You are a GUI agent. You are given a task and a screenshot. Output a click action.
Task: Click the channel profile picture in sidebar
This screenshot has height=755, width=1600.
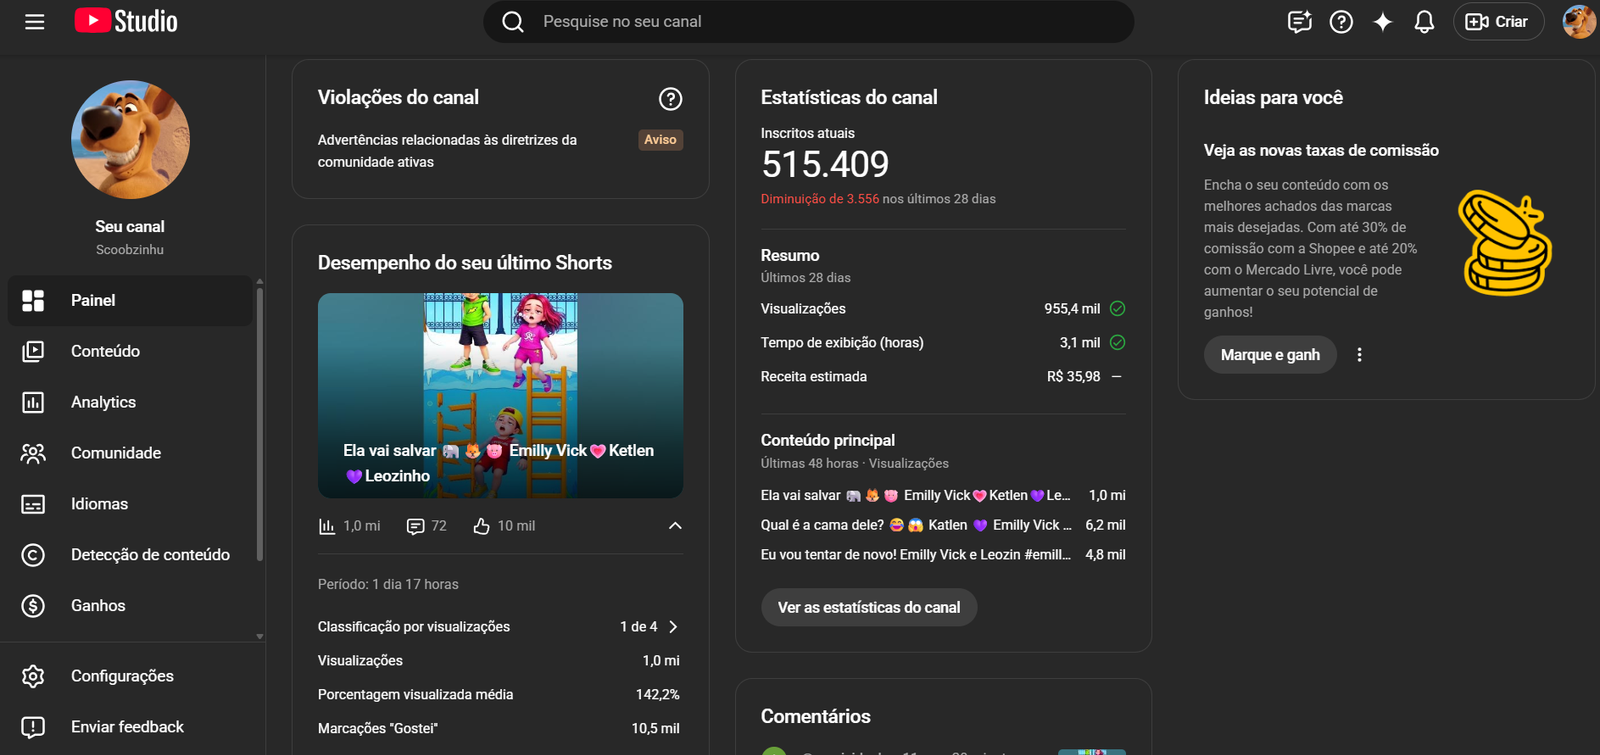(130, 139)
